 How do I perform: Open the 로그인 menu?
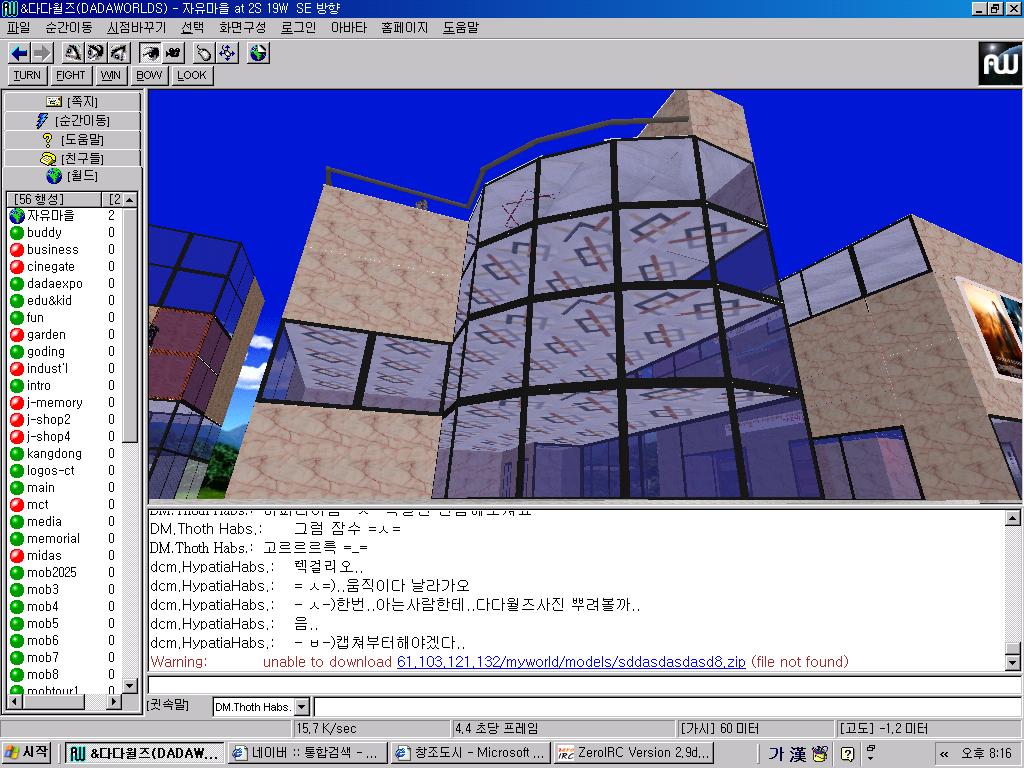pyautogui.click(x=298, y=28)
